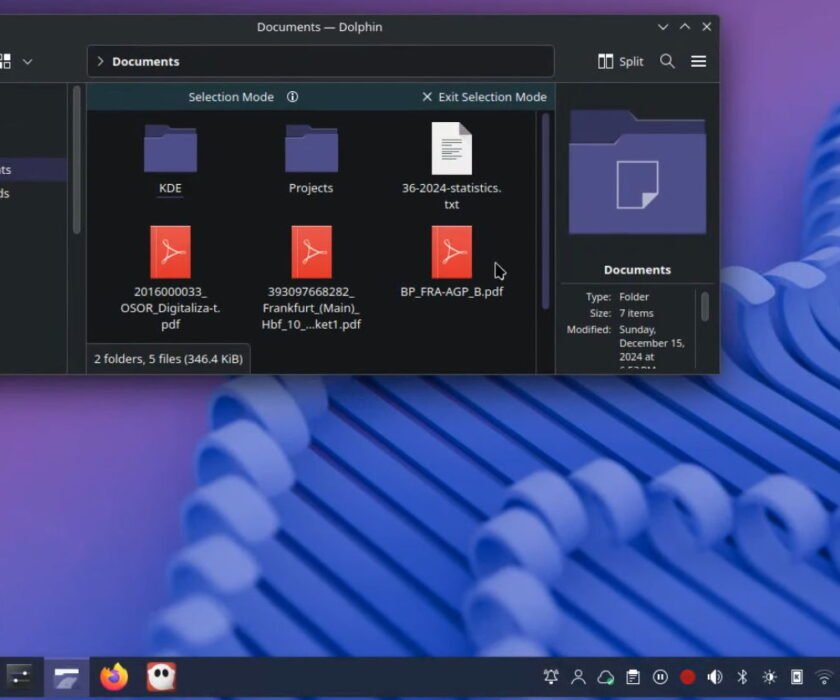Image resolution: width=840 pixels, height=700 pixels.
Task: Launch Firefox from the taskbar
Action: point(114,677)
